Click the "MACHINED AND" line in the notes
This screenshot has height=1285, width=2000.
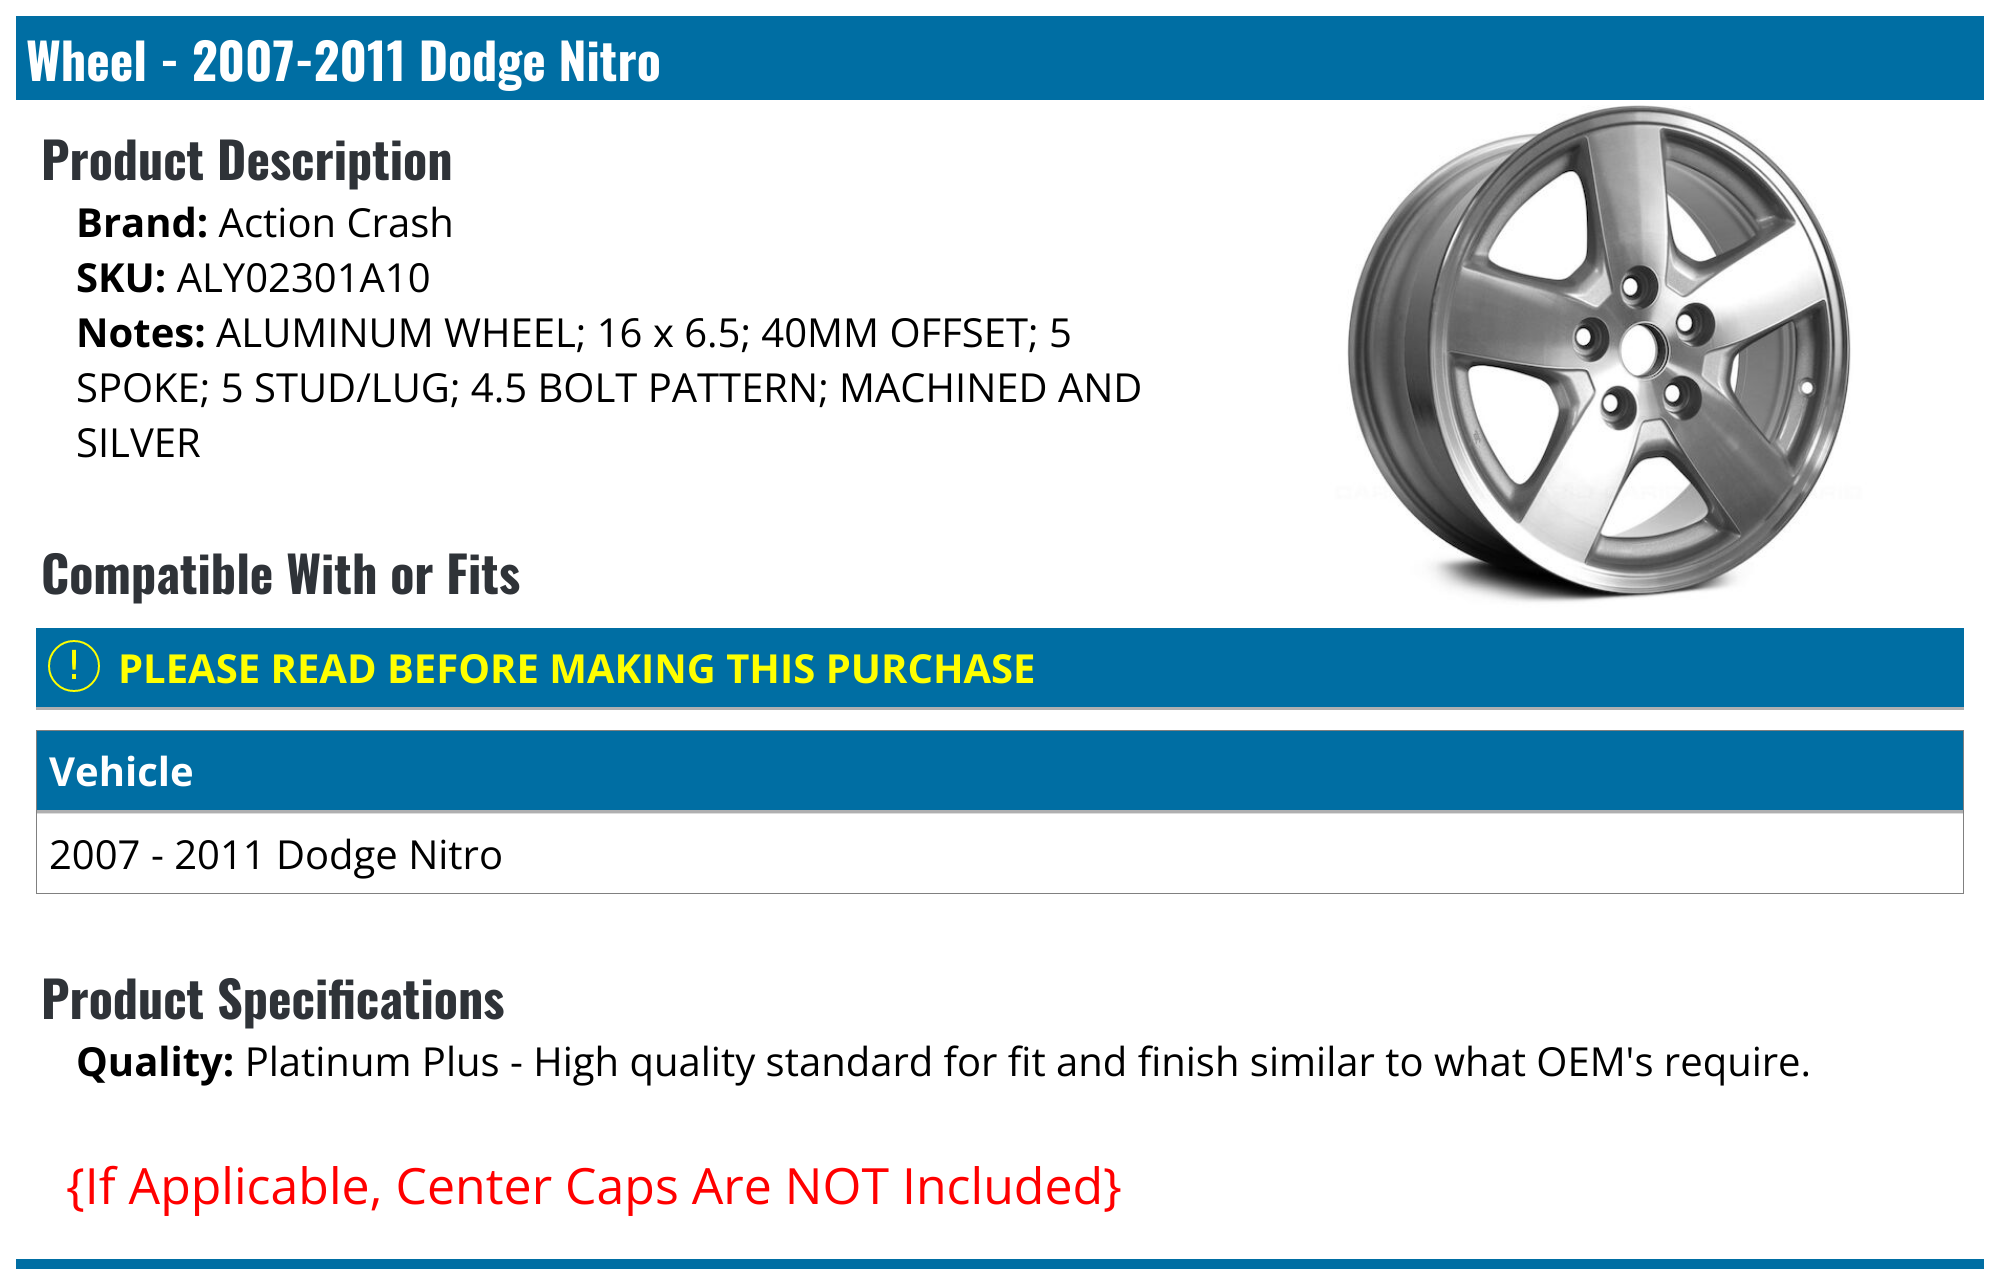[990, 388]
